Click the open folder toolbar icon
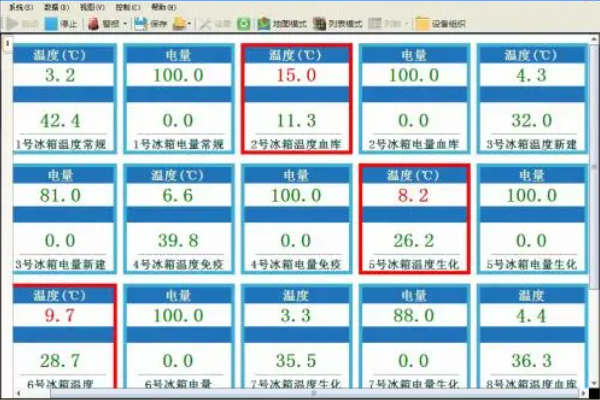Image resolution: width=600 pixels, height=400 pixels. pos(178,22)
